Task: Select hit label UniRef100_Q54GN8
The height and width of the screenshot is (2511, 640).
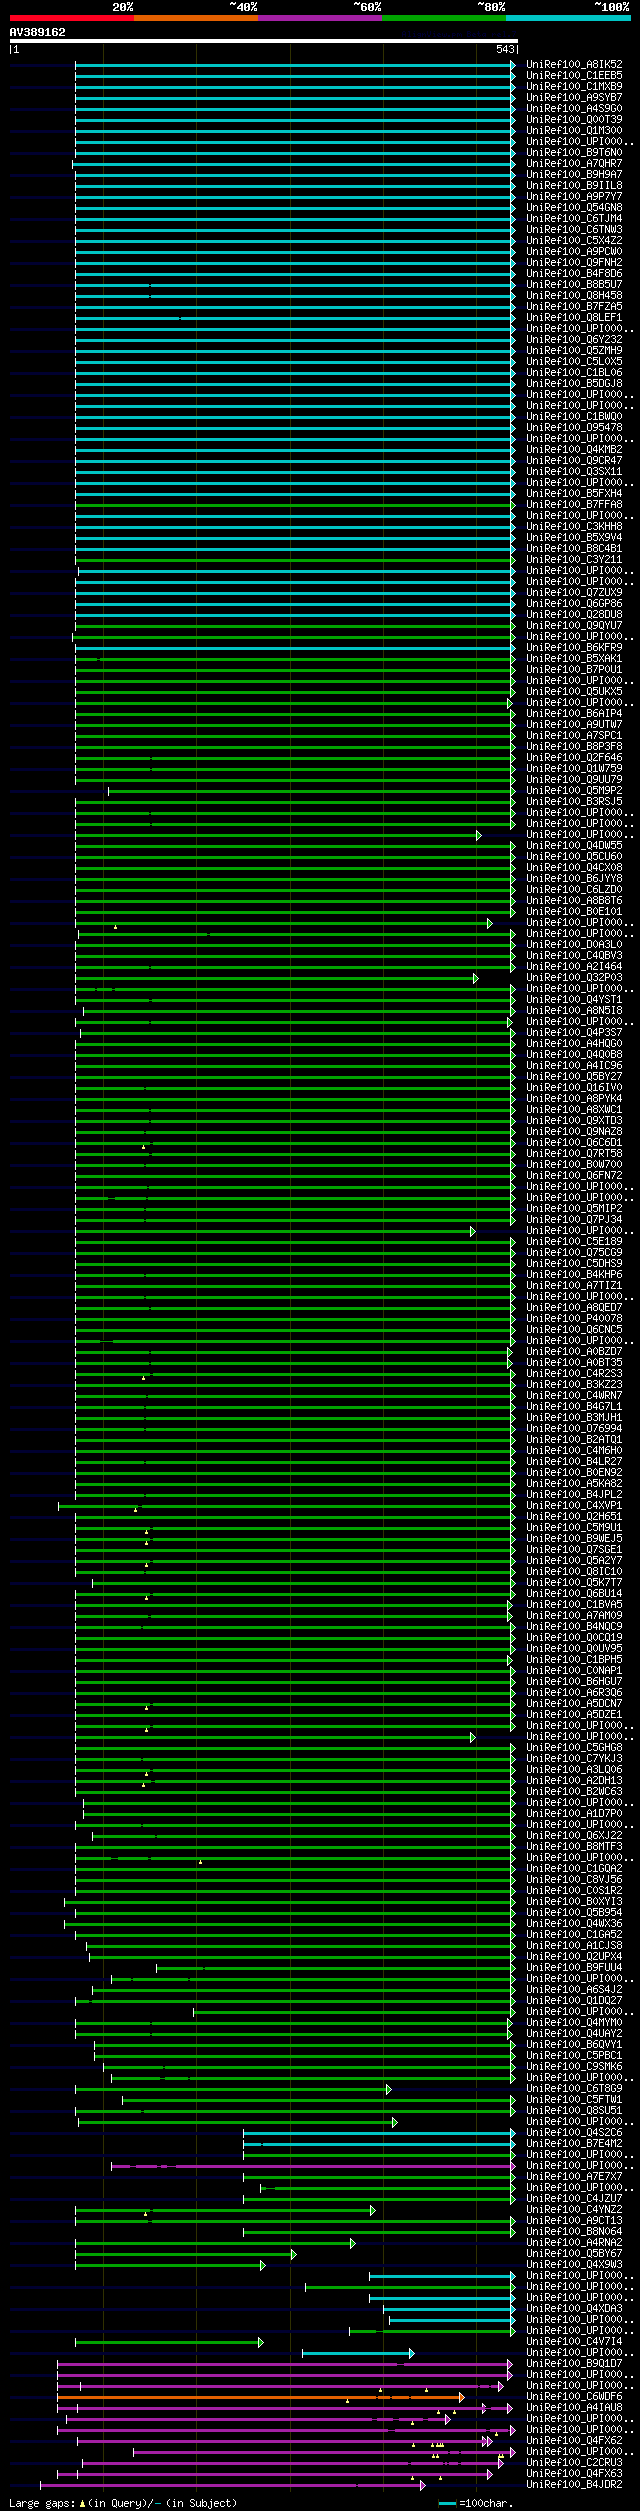Action: click(574, 207)
